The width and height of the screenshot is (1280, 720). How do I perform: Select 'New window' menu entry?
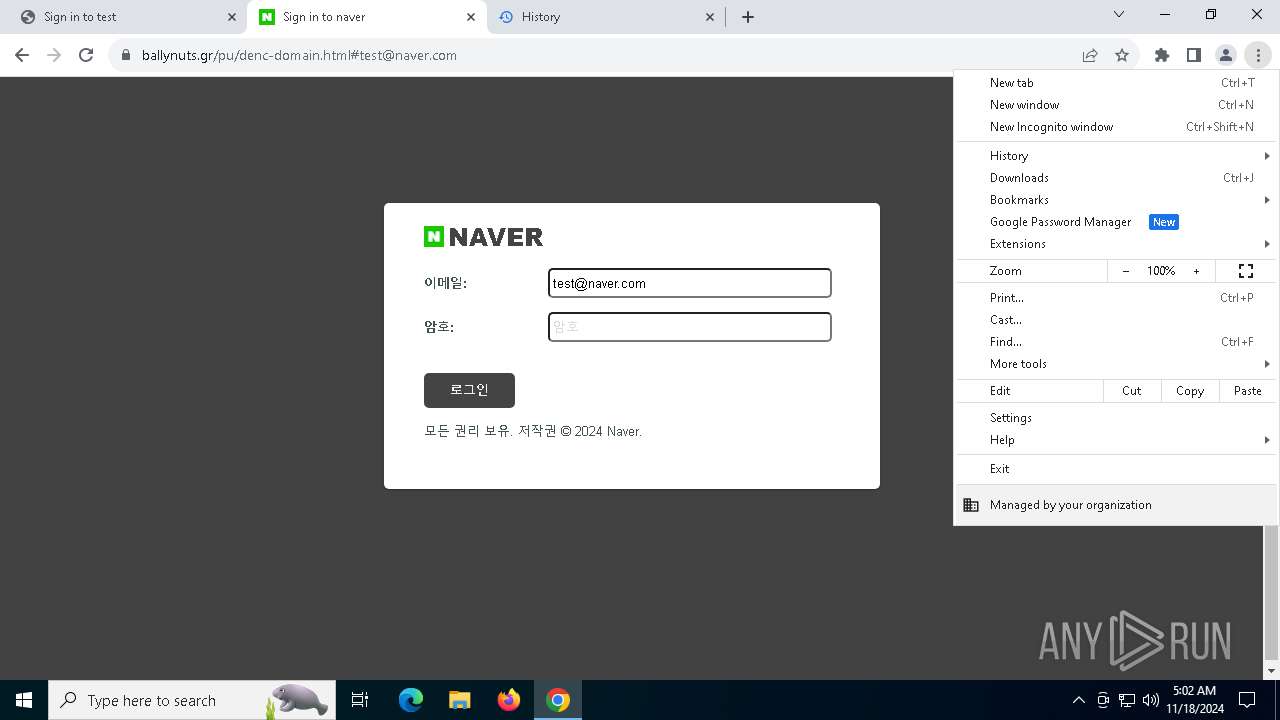[x=1116, y=105]
